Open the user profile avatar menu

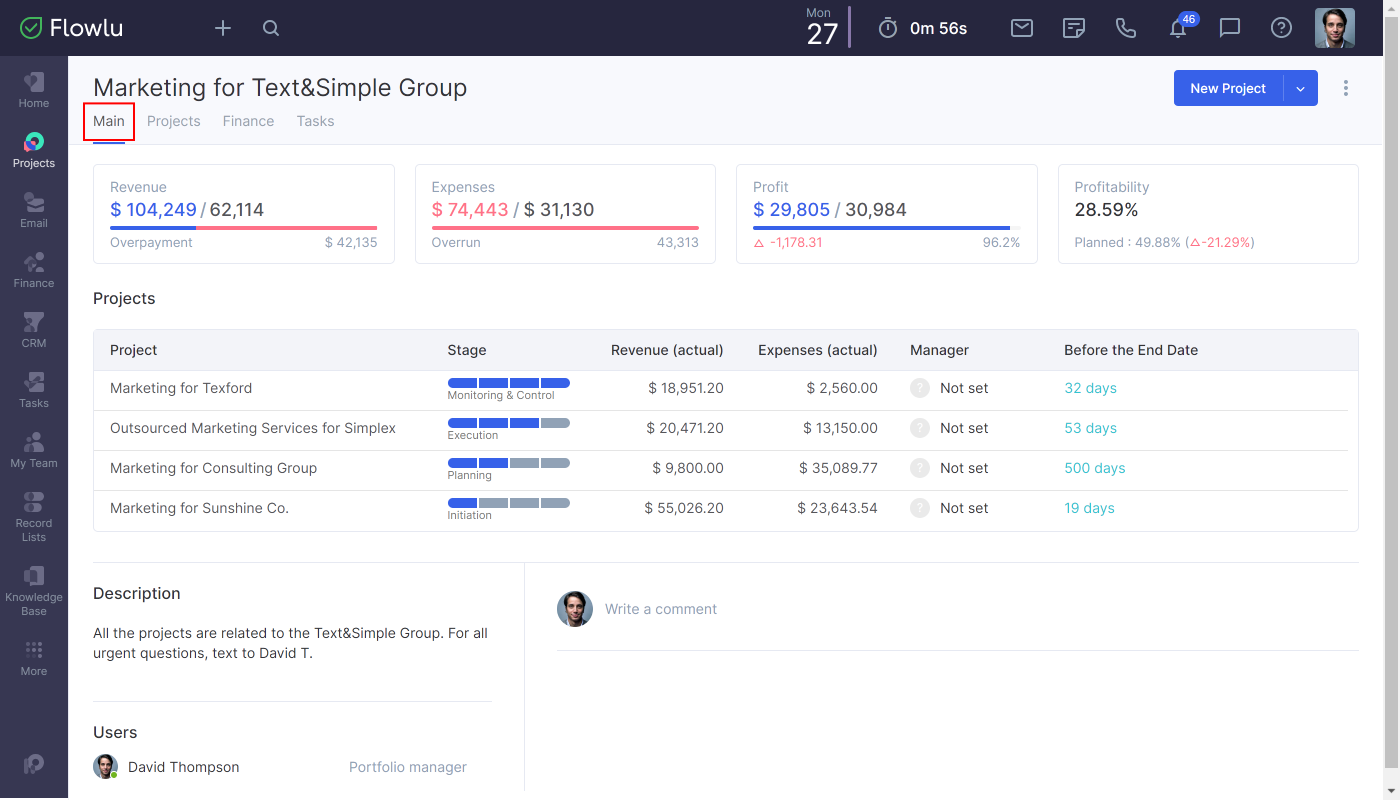pyautogui.click(x=1334, y=28)
